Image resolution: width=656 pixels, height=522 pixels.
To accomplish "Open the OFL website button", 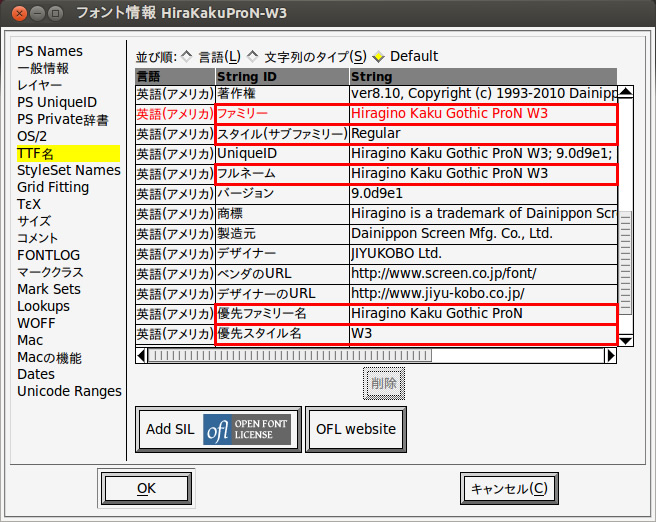I will (x=356, y=429).
